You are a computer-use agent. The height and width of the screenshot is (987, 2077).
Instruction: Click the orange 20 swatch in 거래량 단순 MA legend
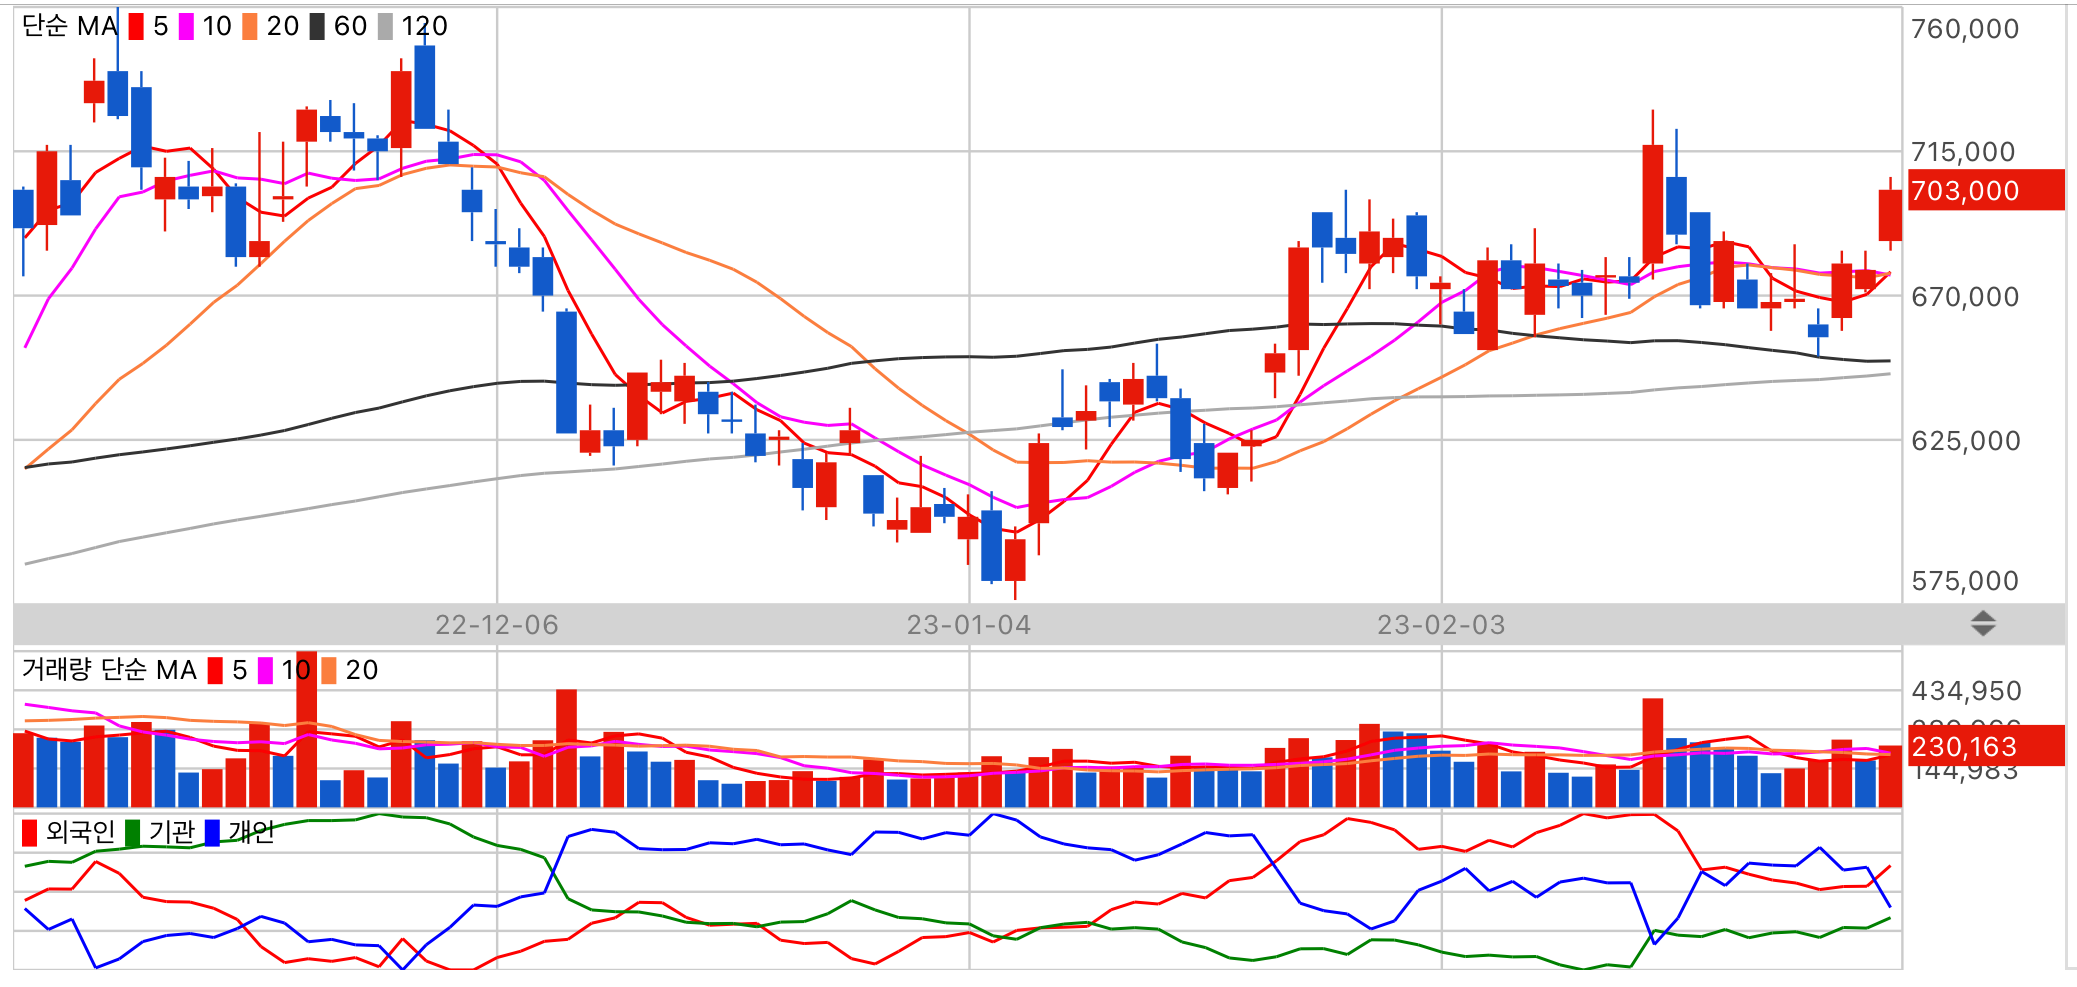click(328, 670)
